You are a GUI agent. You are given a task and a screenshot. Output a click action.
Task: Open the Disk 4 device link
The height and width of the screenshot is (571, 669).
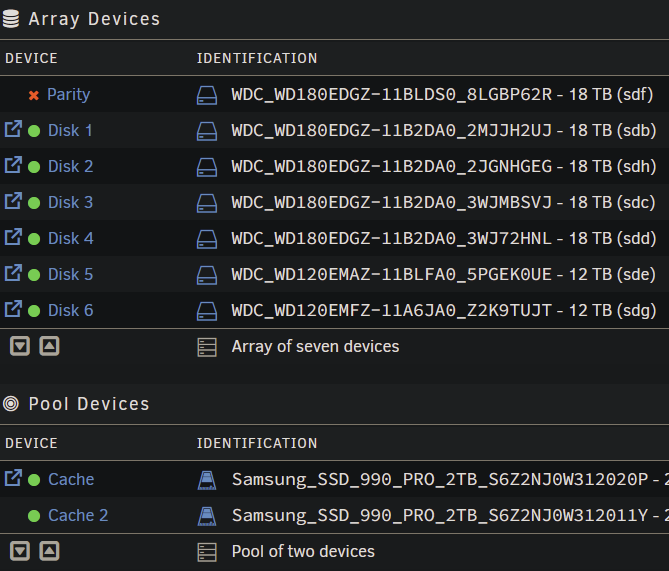click(70, 239)
